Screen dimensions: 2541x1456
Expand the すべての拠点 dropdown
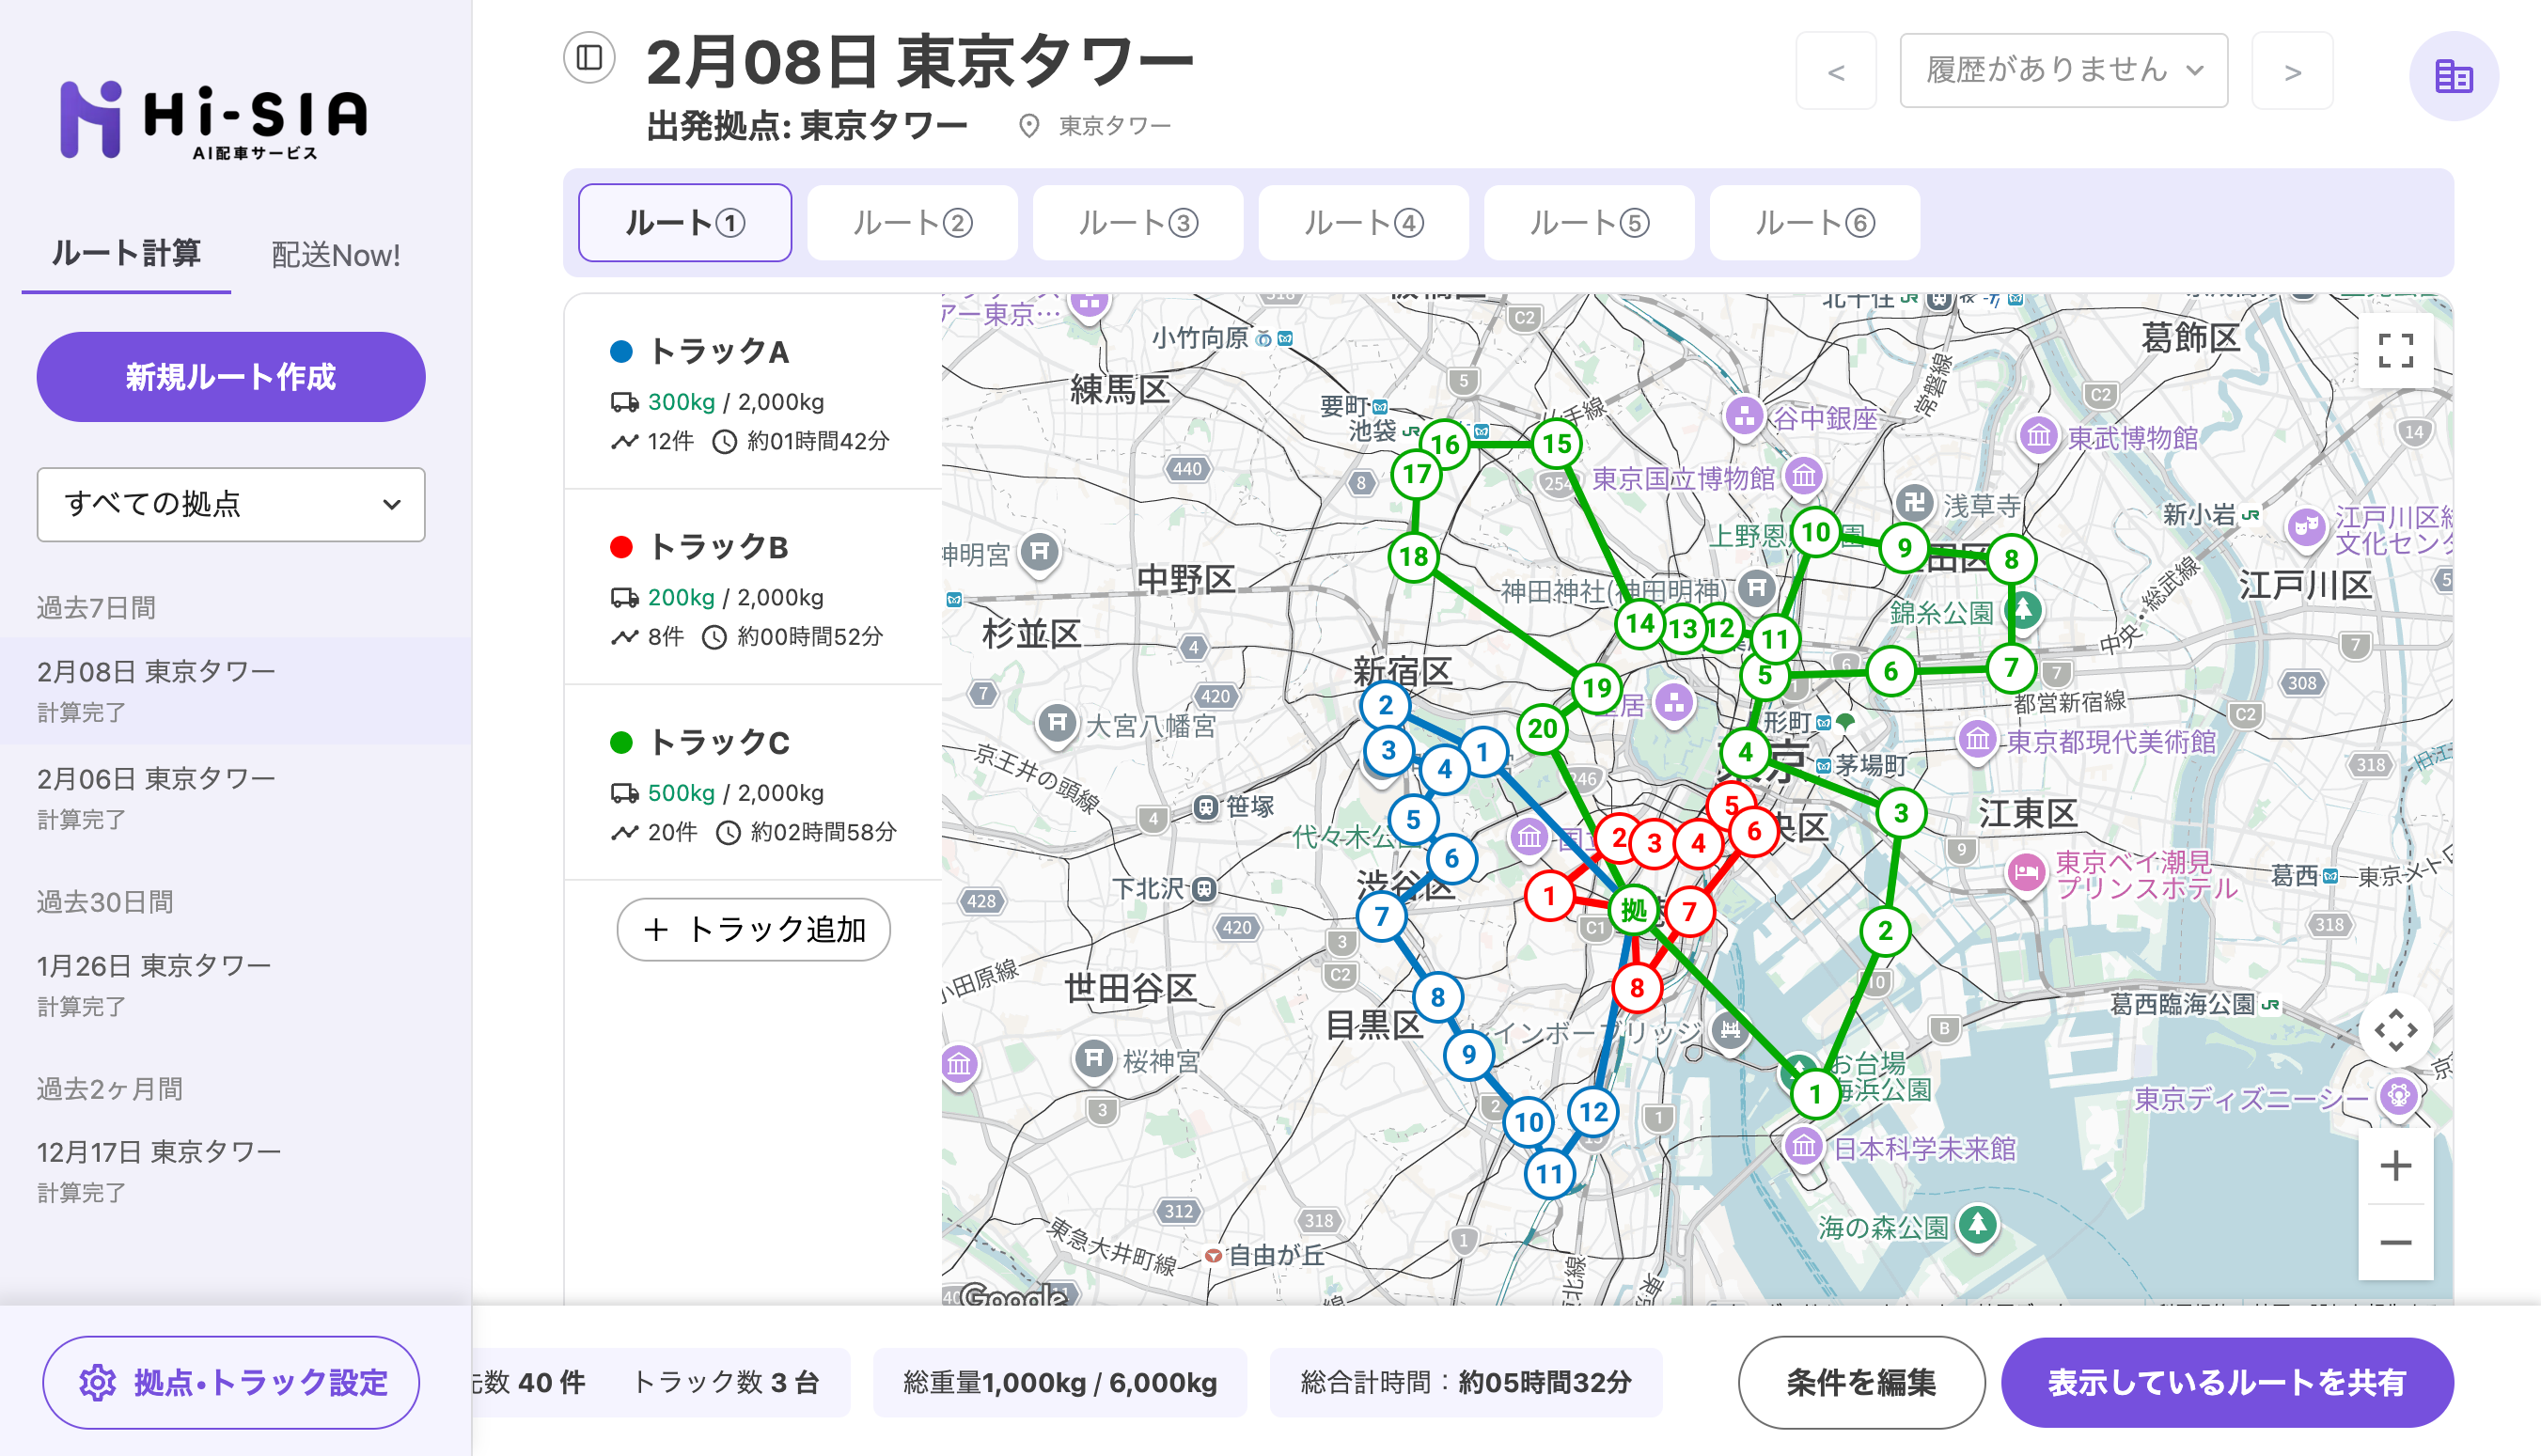point(231,504)
